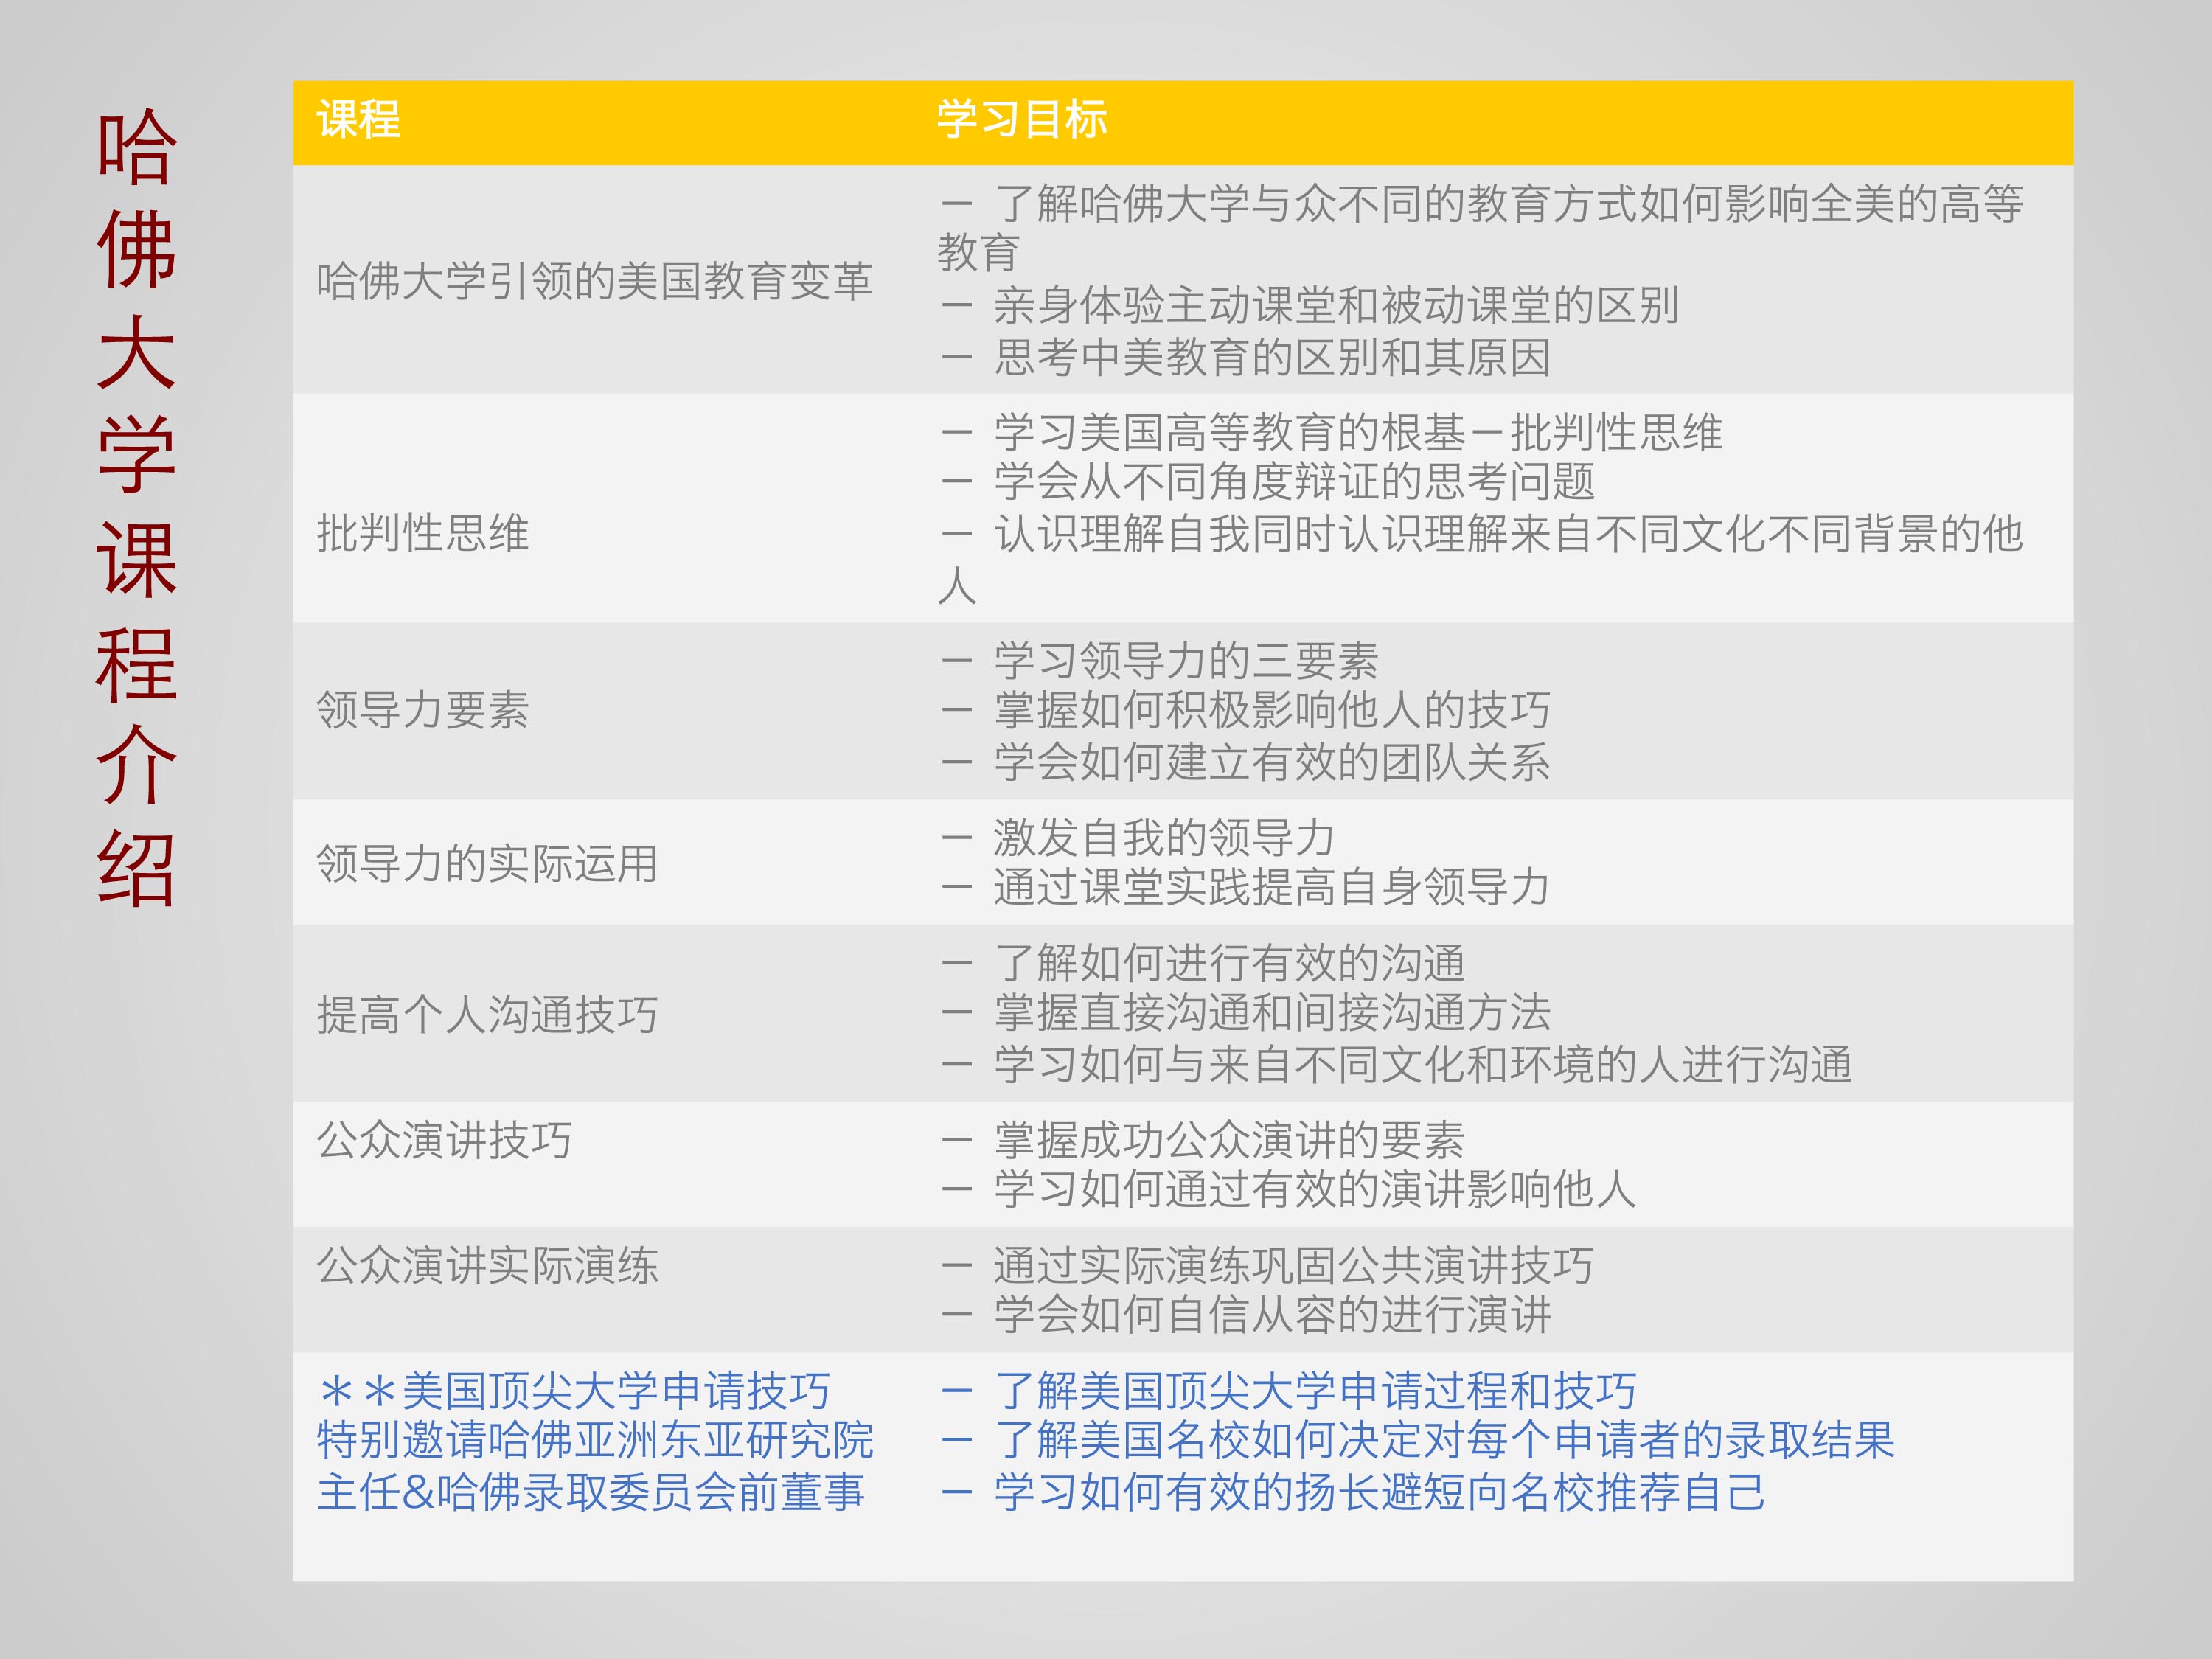2212x1659 pixels.
Task: Click the 提高个人沟通技巧 course cell
Action: tap(487, 1014)
